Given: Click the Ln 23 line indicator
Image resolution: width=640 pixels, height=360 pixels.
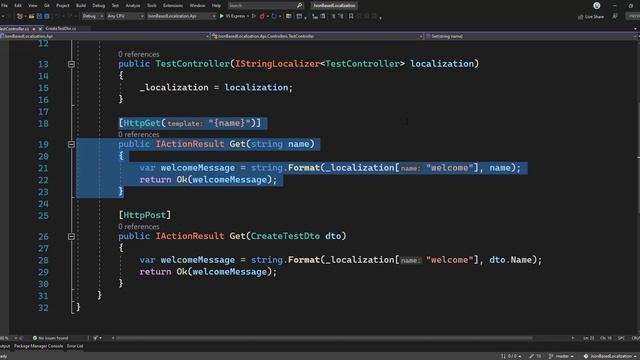Looking at the screenshot, I should click(x=589, y=338).
